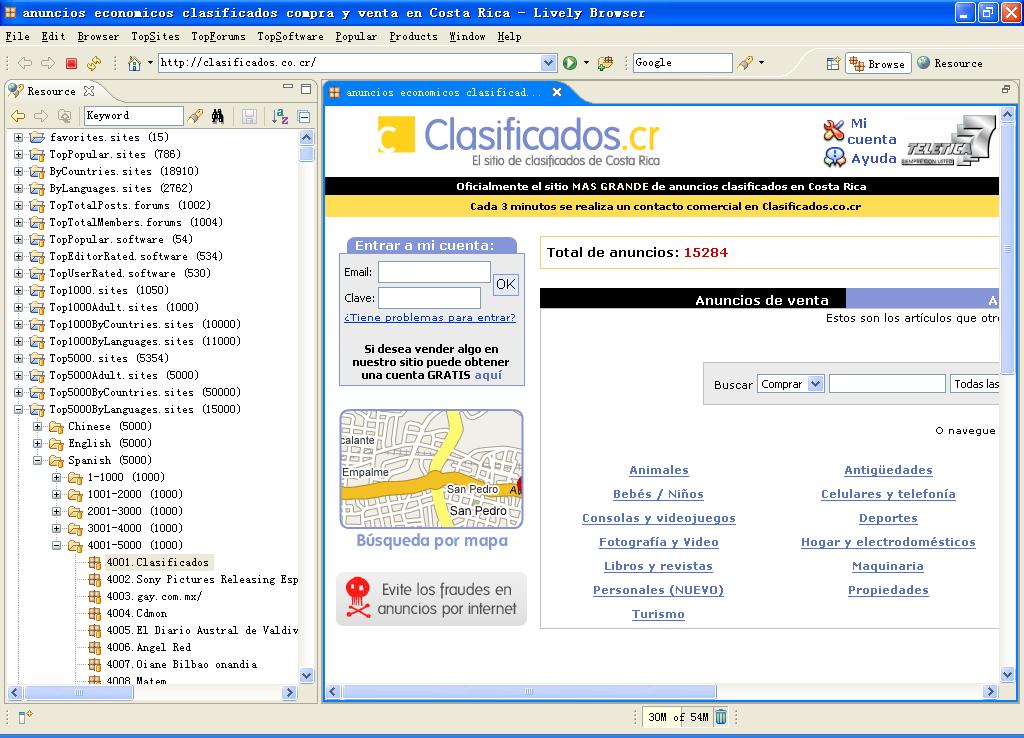This screenshot has width=1024, height=738.
Task: Open the File menu
Action: pyautogui.click(x=18, y=37)
